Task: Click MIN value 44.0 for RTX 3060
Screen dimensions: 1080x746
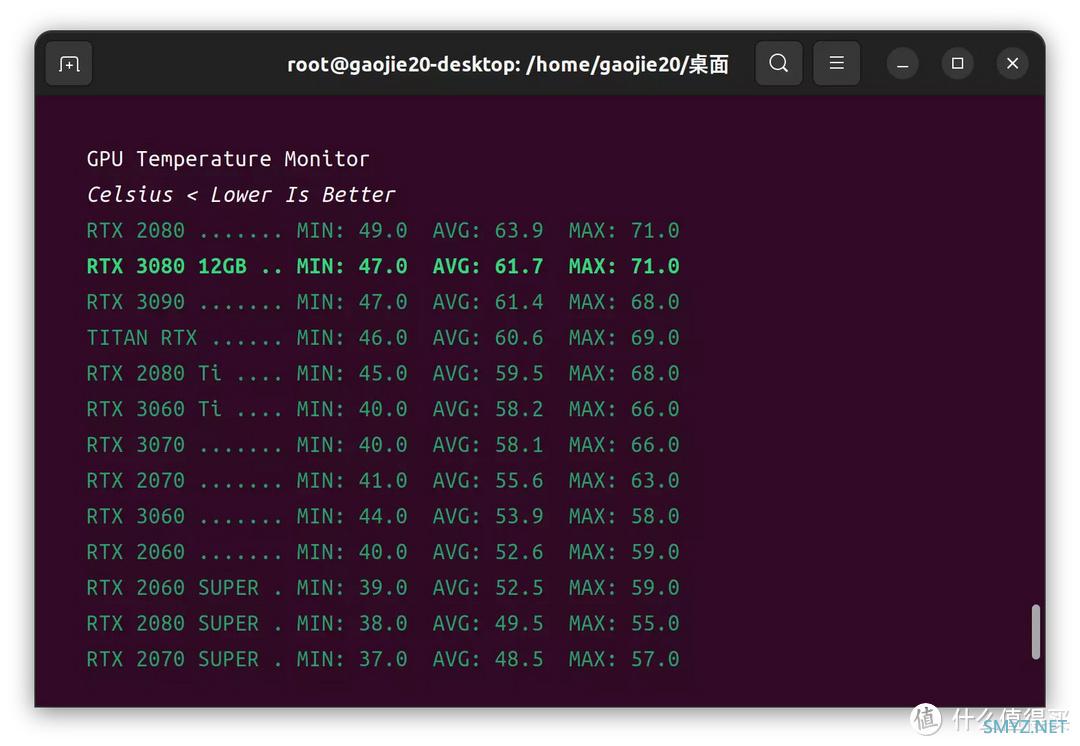Action: coord(383,517)
